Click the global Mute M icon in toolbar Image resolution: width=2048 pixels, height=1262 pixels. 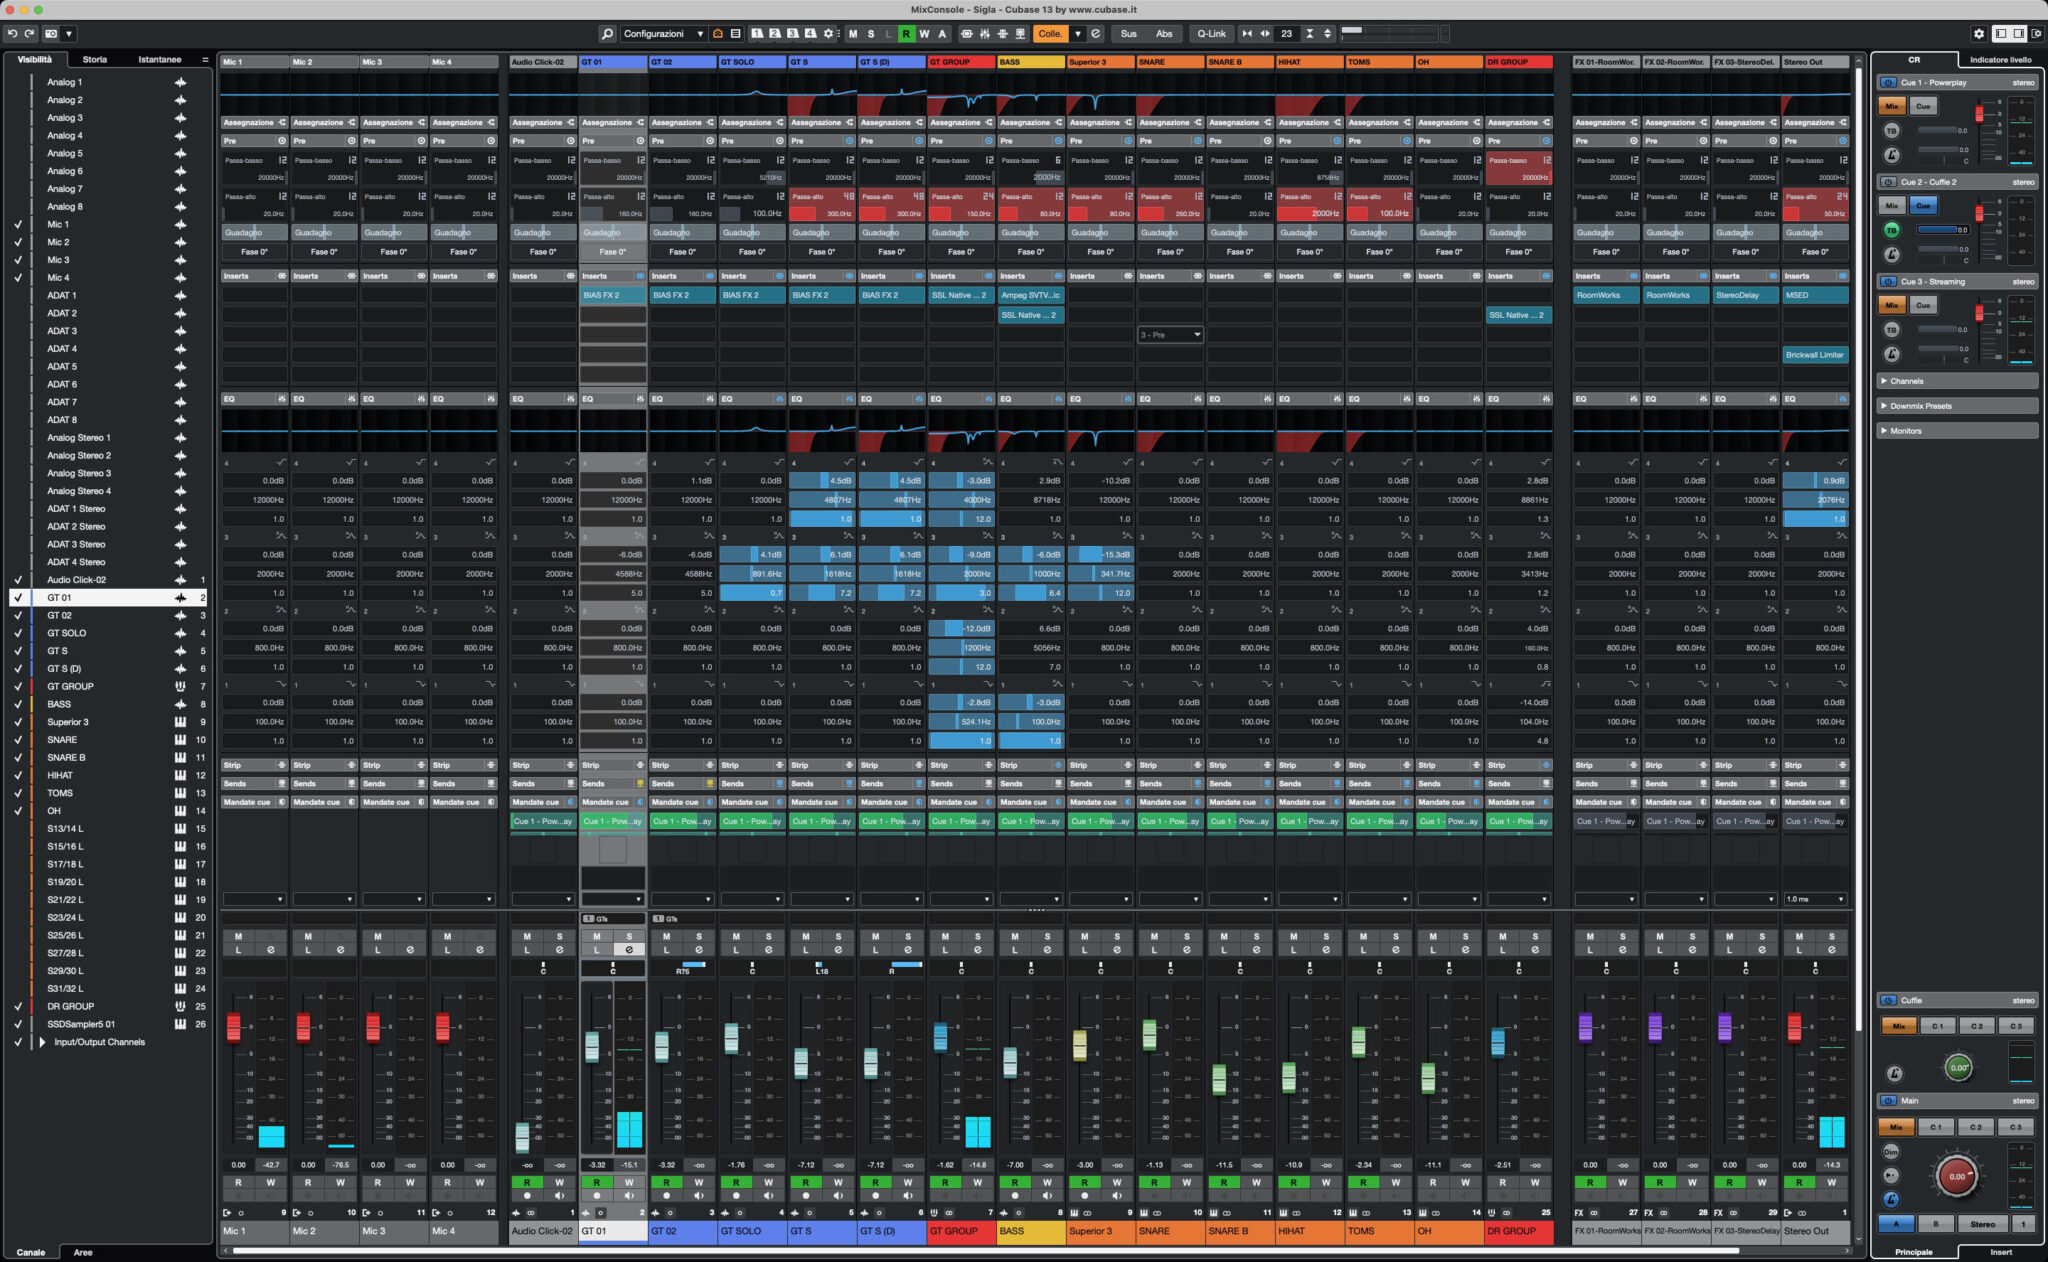[853, 33]
